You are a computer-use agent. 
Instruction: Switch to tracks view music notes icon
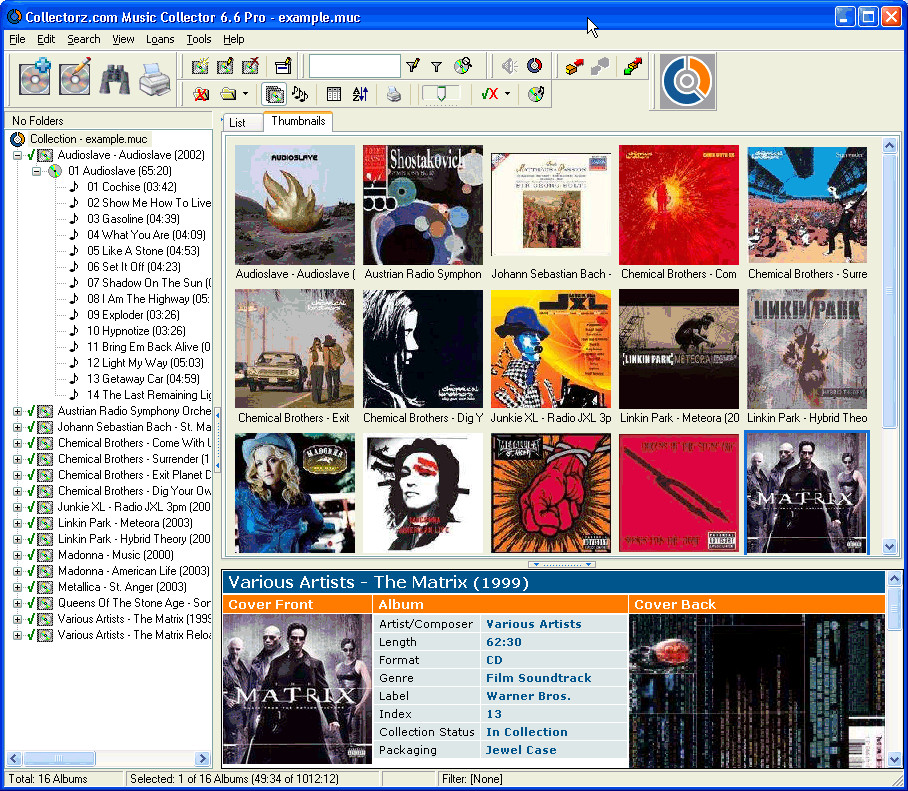click(x=299, y=94)
